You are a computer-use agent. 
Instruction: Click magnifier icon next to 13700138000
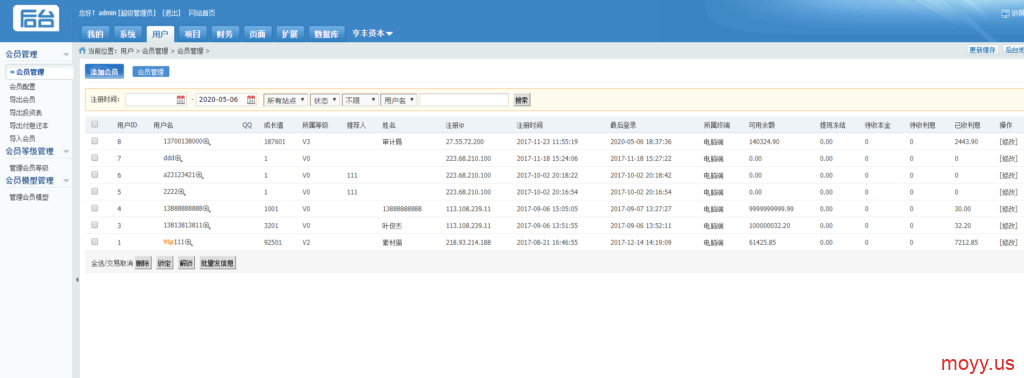coord(207,142)
